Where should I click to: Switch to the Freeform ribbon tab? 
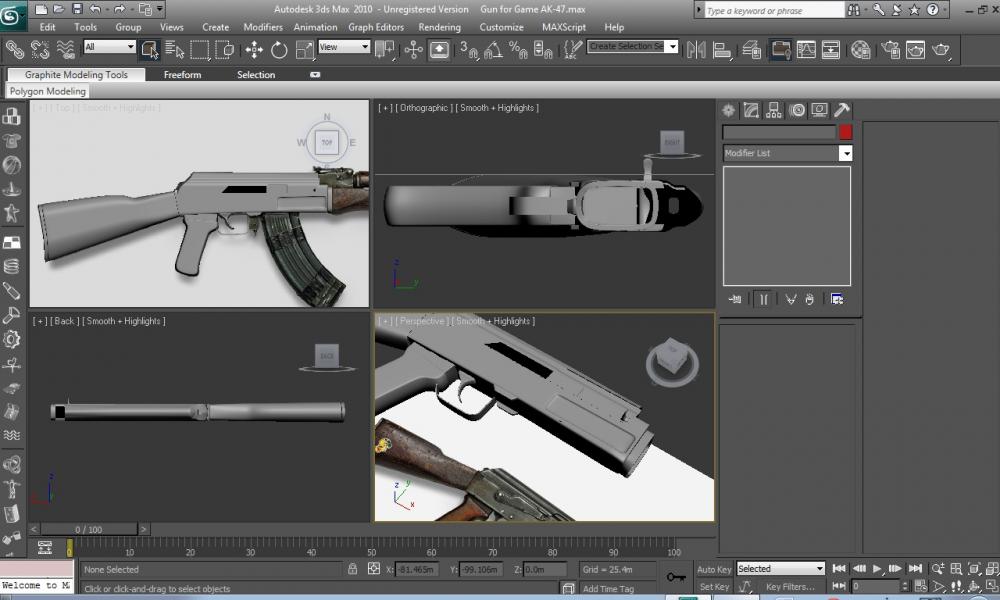[182, 75]
